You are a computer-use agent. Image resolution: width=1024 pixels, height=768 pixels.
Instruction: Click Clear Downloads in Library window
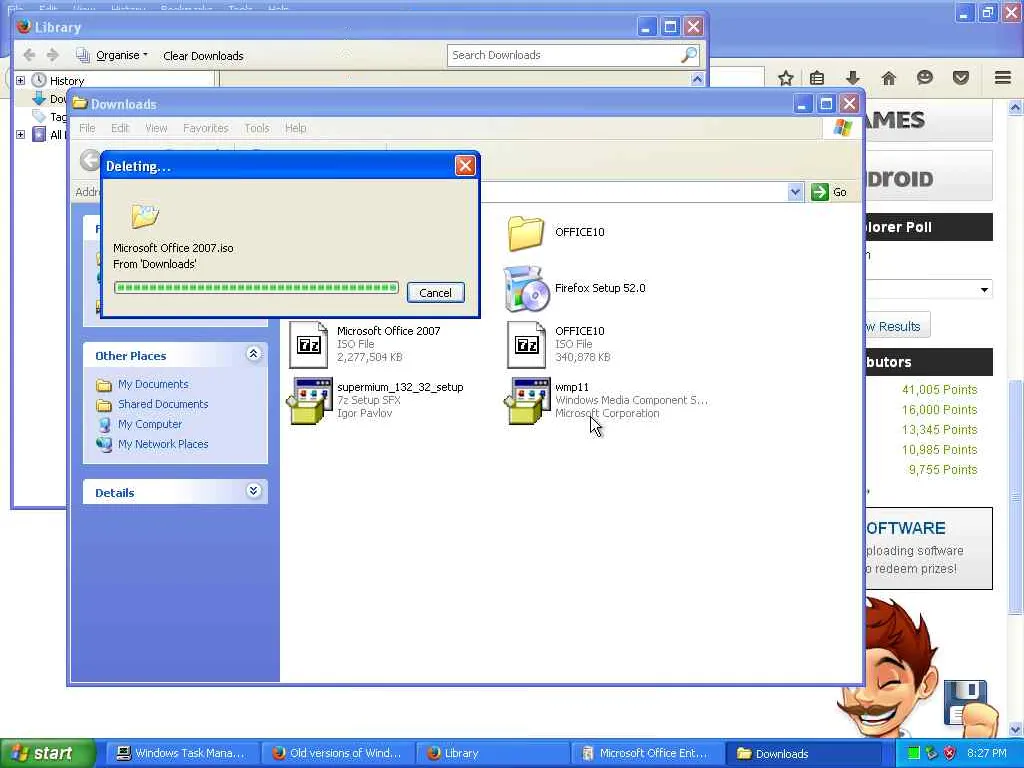click(x=203, y=56)
